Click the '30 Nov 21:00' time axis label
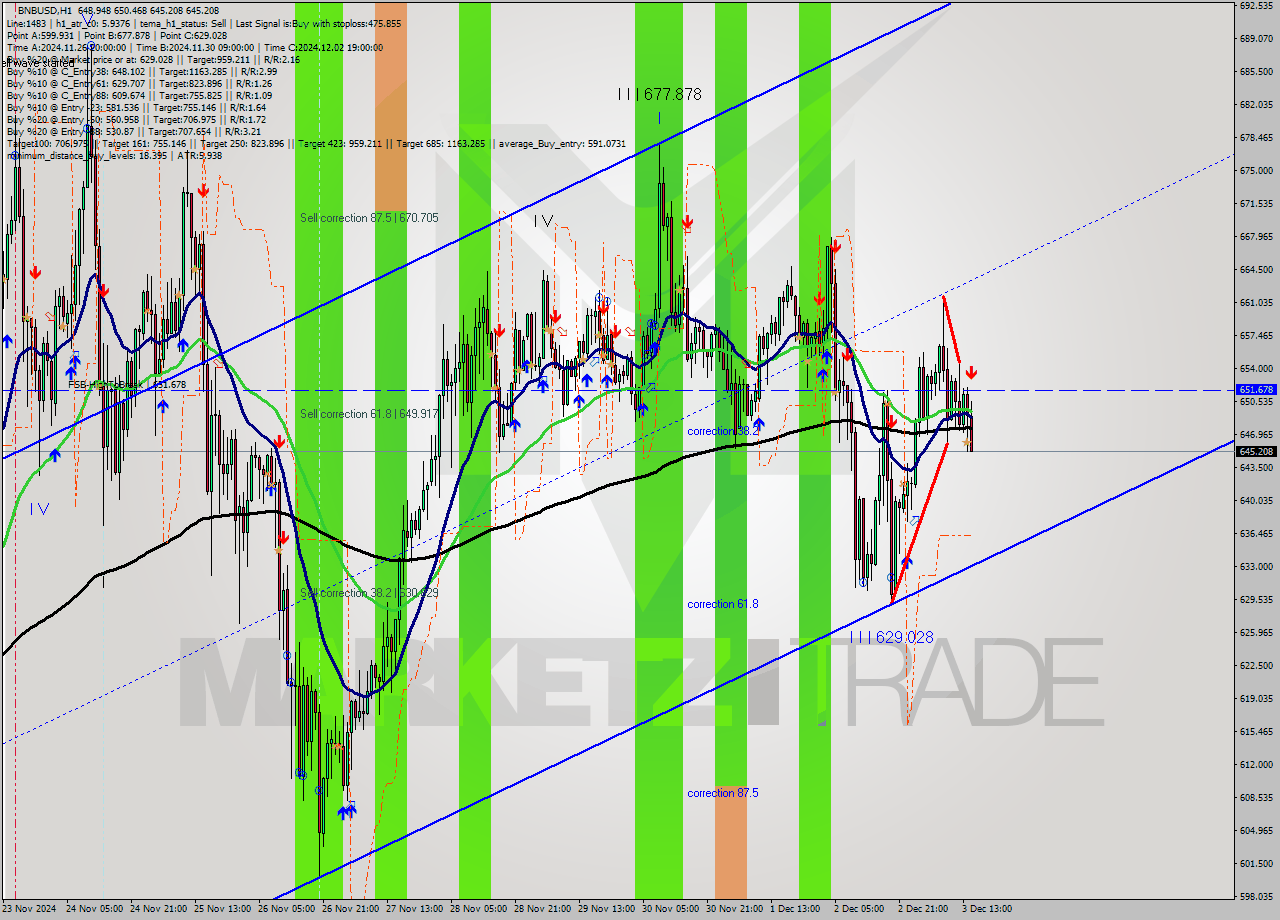 tap(734, 909)
